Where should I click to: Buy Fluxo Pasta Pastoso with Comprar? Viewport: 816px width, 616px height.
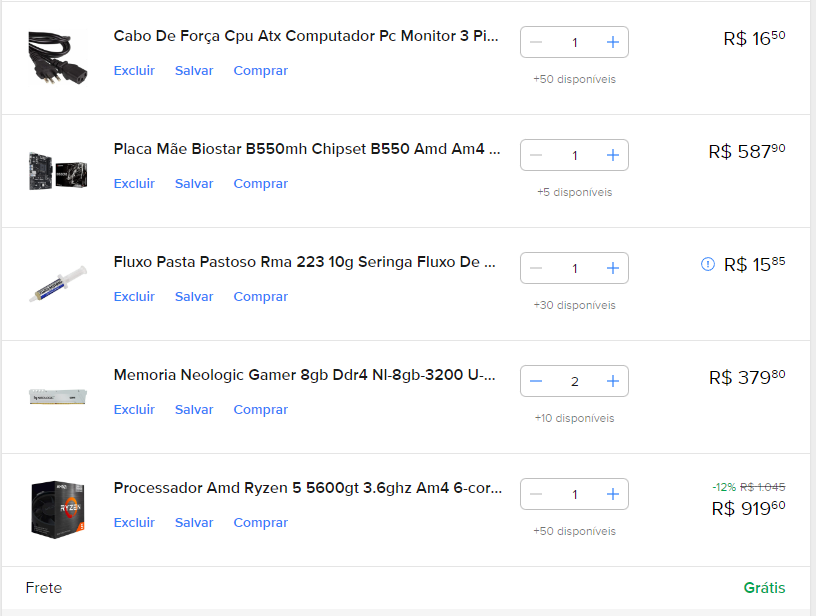coord(260,297)
